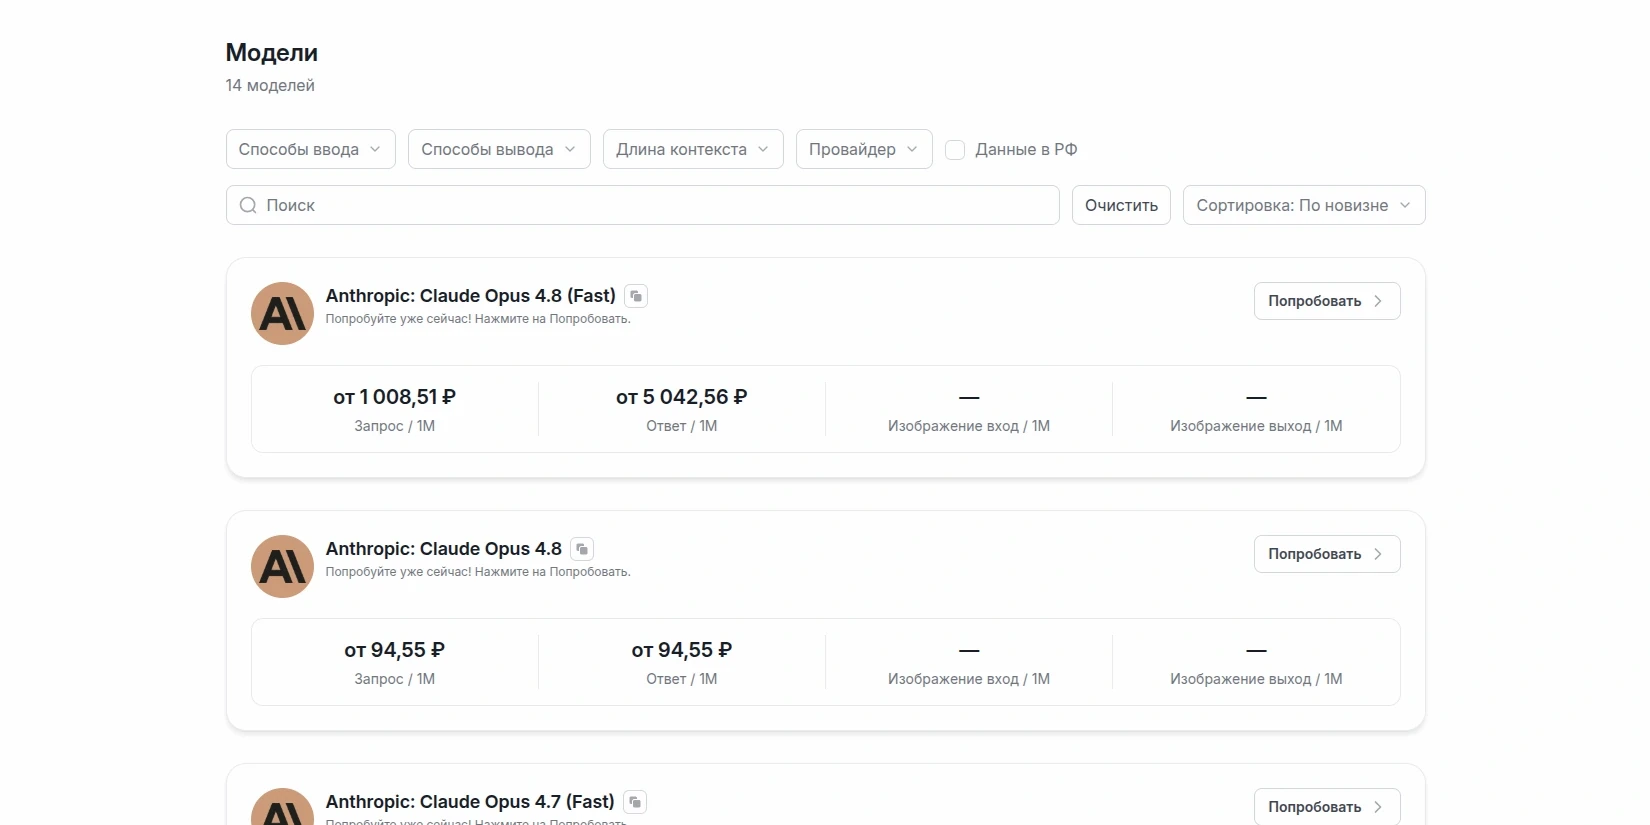Open the Anthropic: Claude Opus 4.8 (Fast) title
The height and width of the screenshot is (825, 1650).
click(x=471, y=296)
